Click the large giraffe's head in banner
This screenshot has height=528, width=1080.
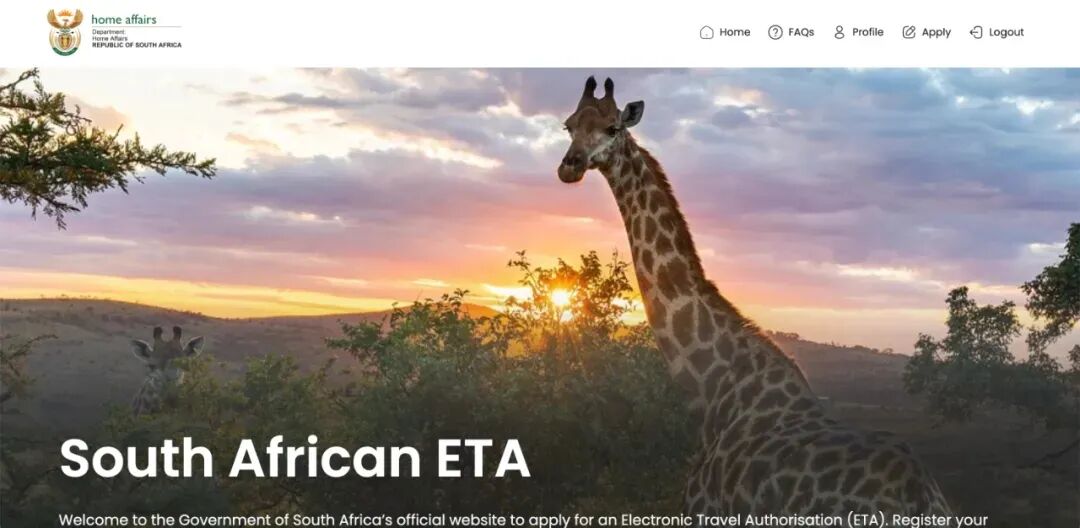point(598,131)
